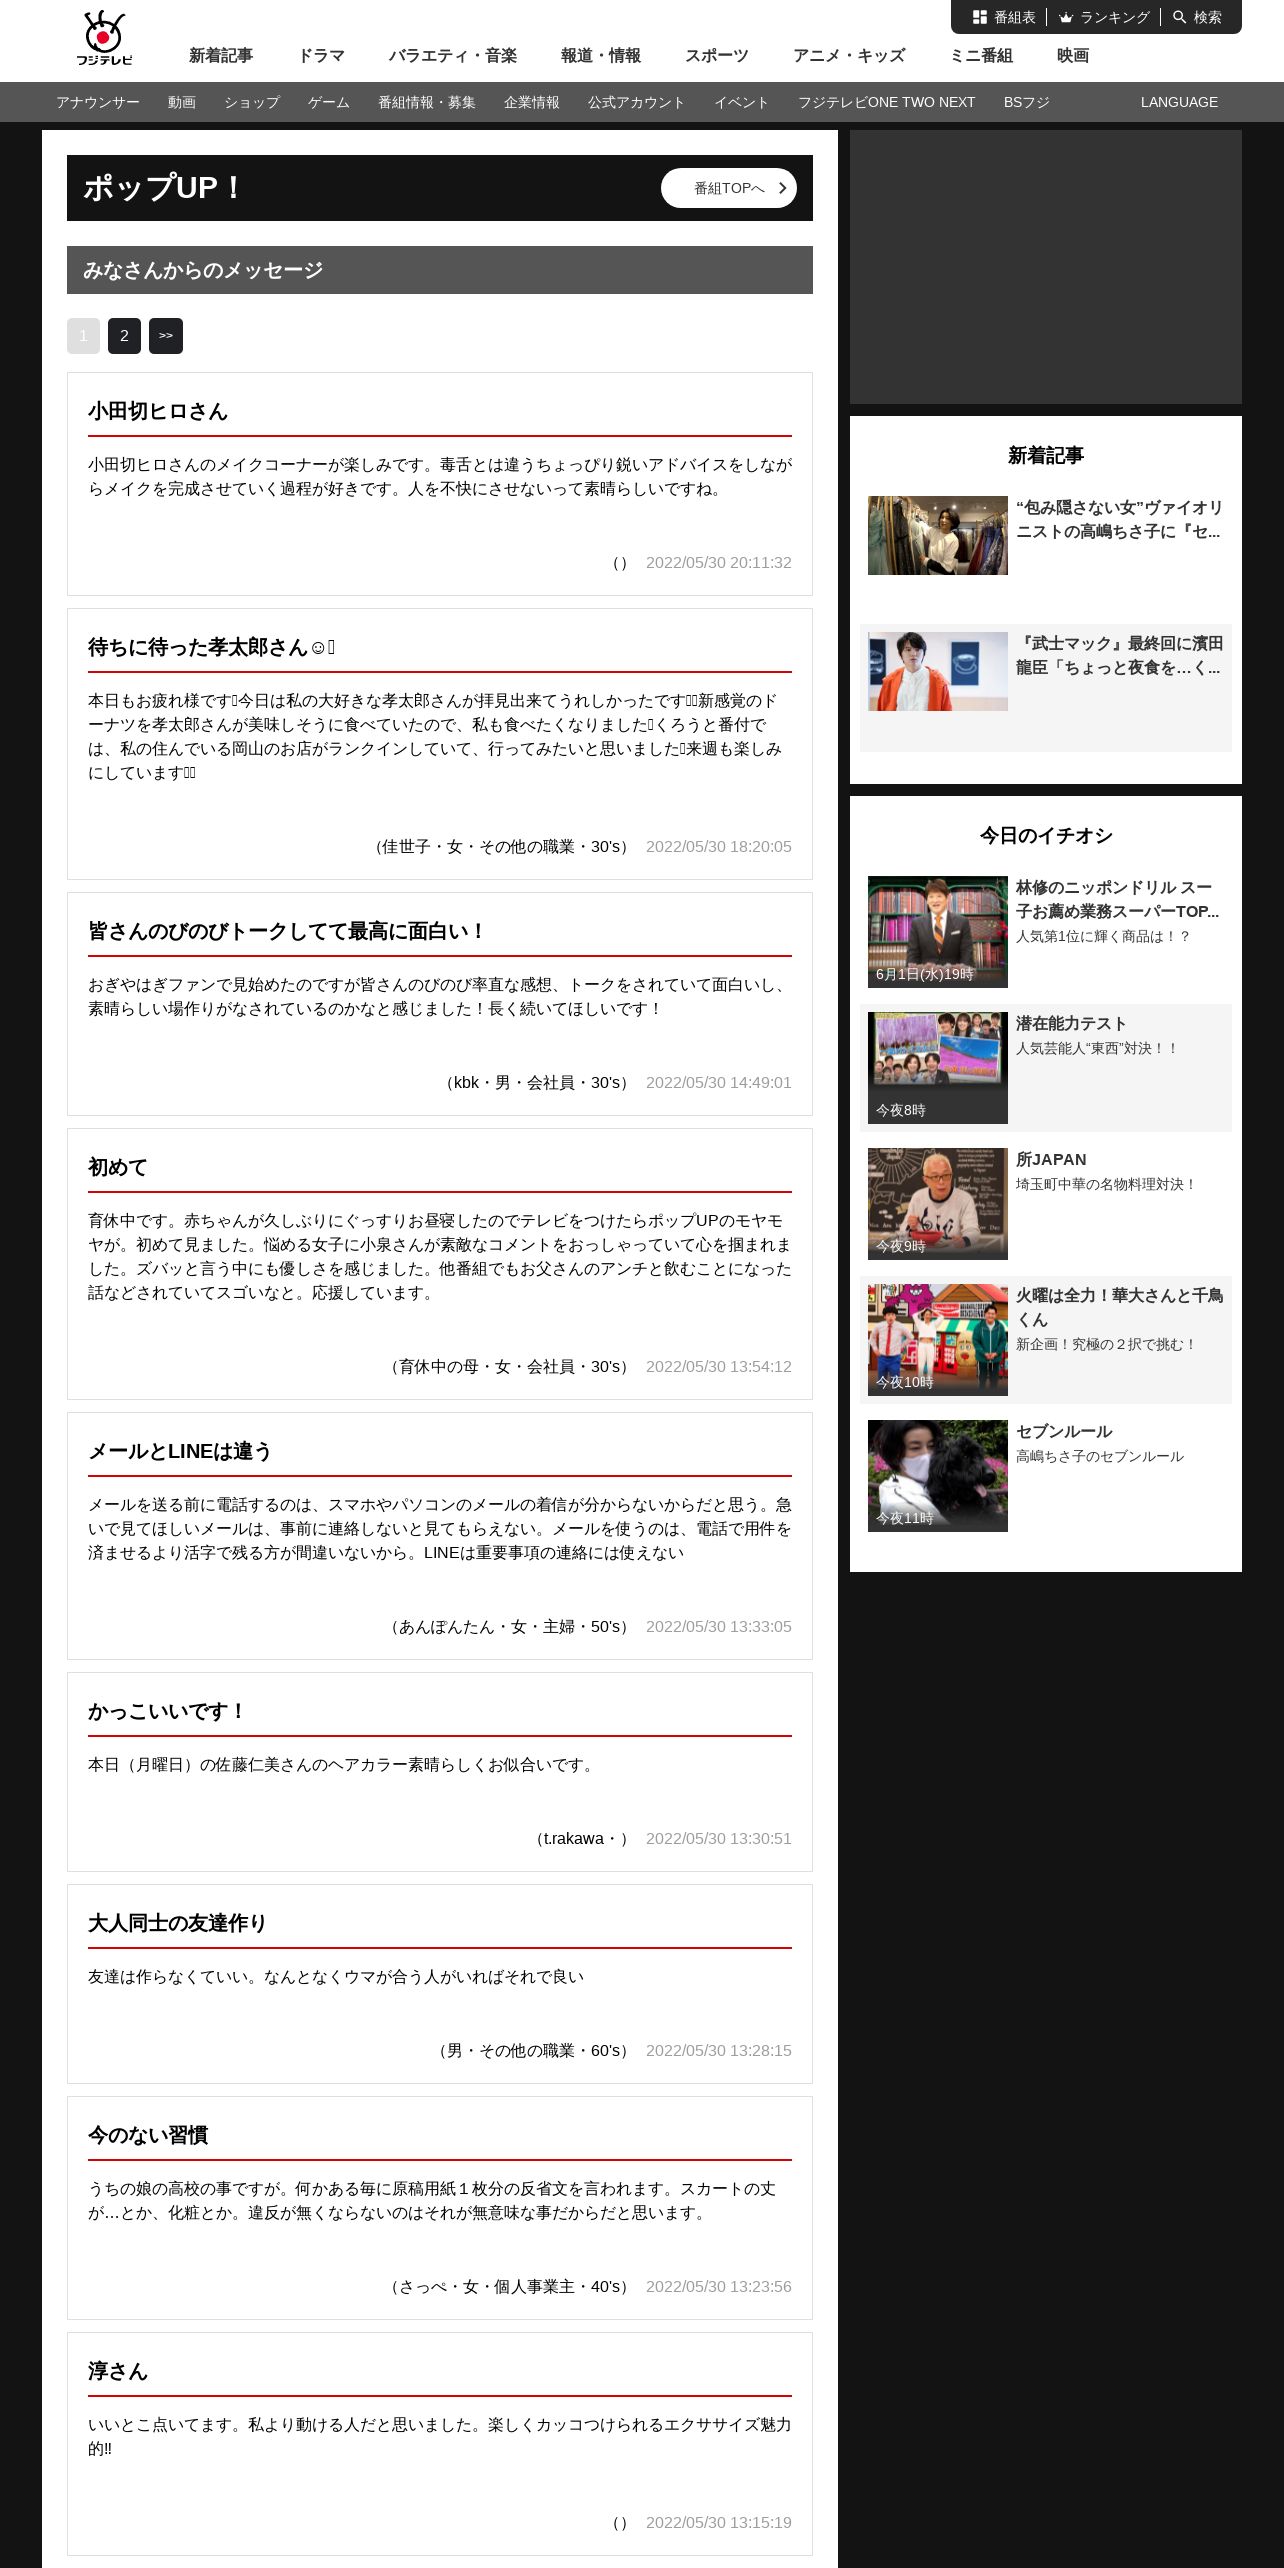The width and height of the screenshot is (1284, 2568).
Task: Open 公式アカウント link
Action: click(637, 102)
